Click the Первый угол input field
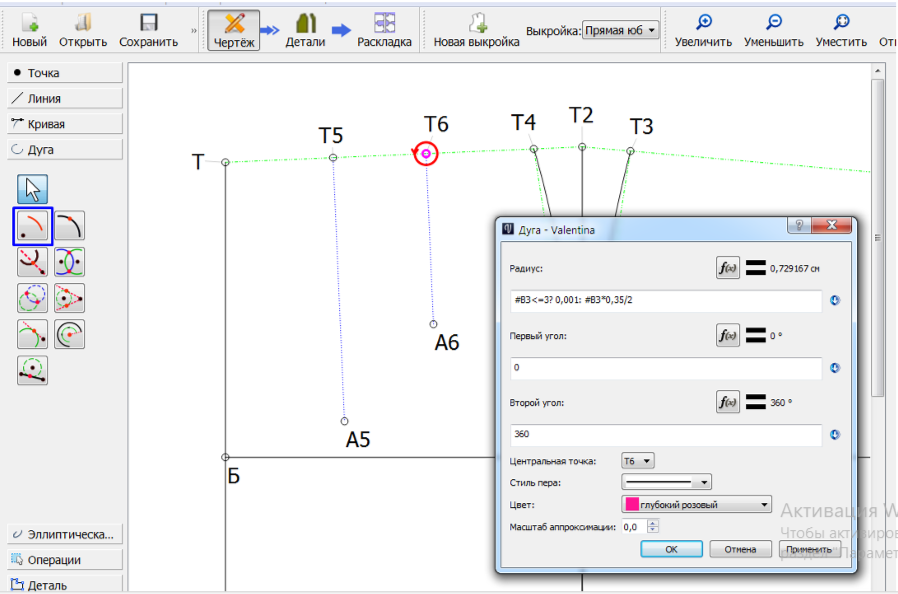The width and height of the screenshot is (898, 594). coord(666,368)
